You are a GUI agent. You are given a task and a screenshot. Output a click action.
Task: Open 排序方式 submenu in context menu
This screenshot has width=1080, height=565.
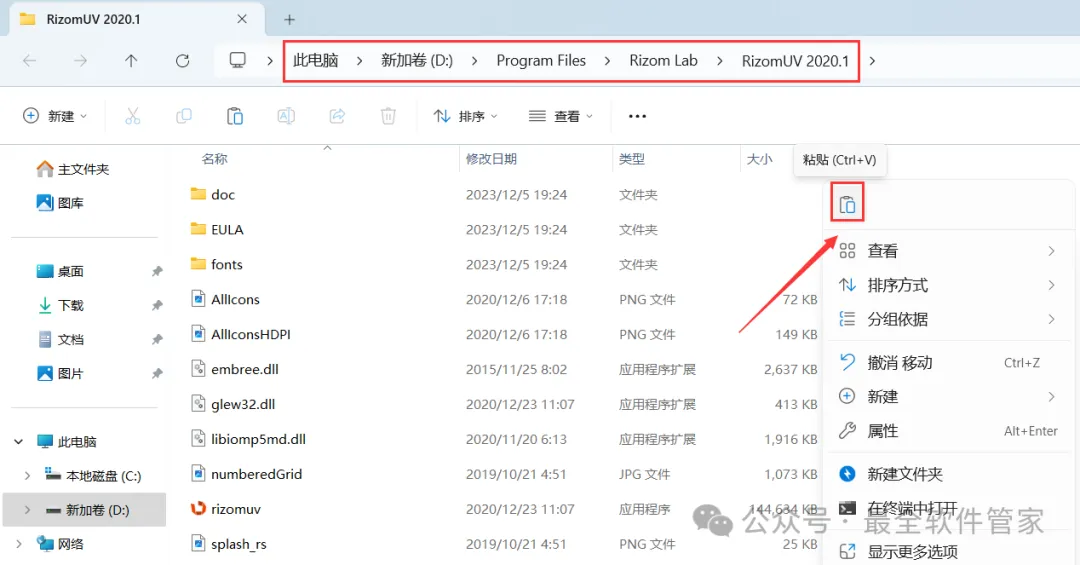coord(948,285)
